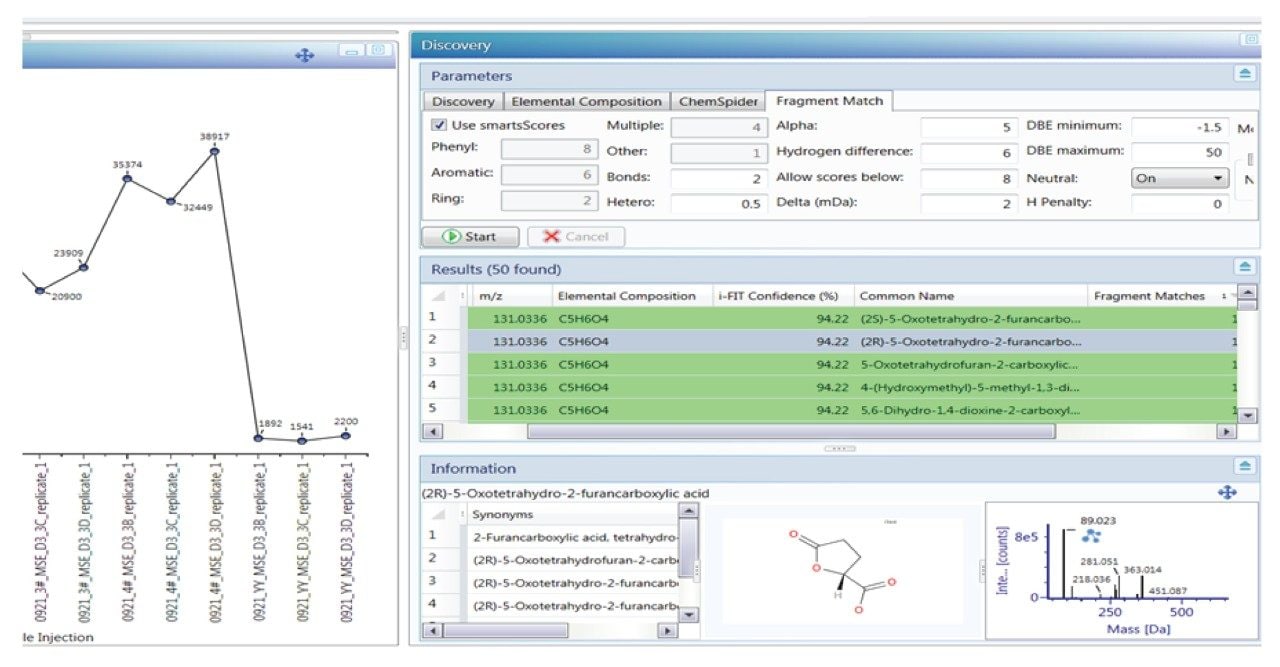Click the Results horizontal scrollbar right arrow

(x=1227, y=432)
